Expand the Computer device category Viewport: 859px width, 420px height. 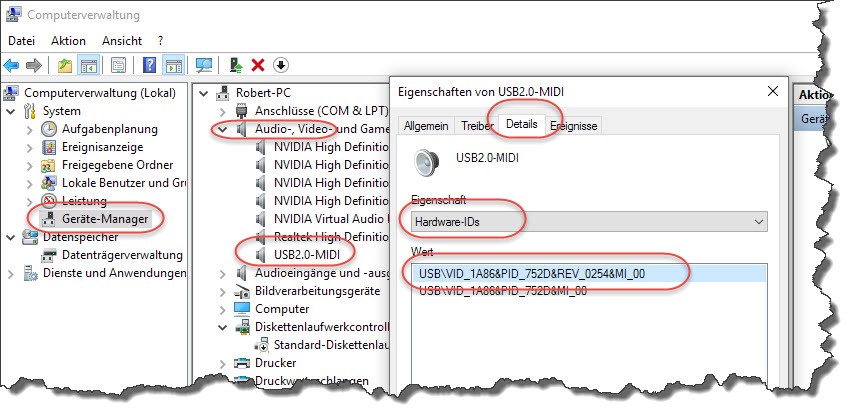(222, 309)
